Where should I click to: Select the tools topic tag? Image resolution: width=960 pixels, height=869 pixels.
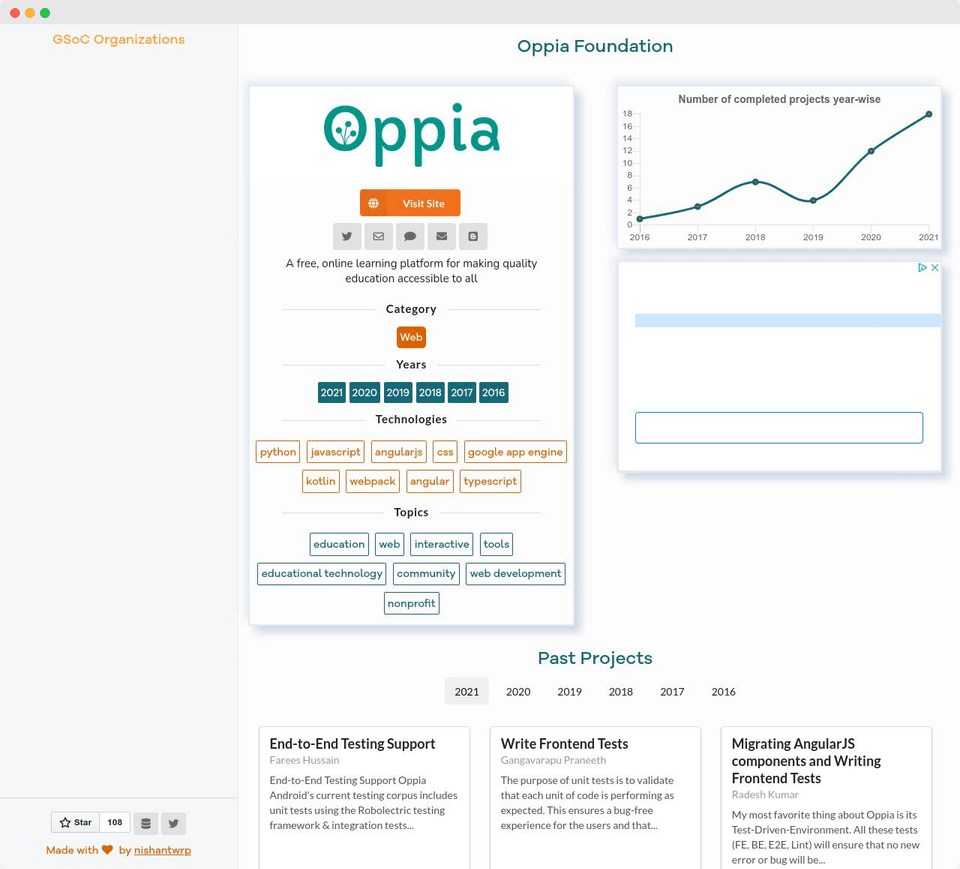497,544
